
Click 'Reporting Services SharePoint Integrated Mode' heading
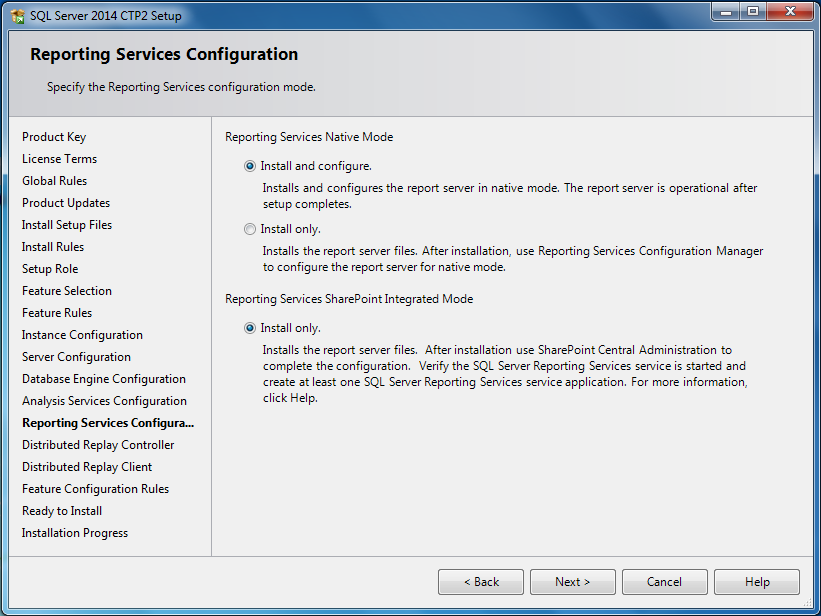349,299
